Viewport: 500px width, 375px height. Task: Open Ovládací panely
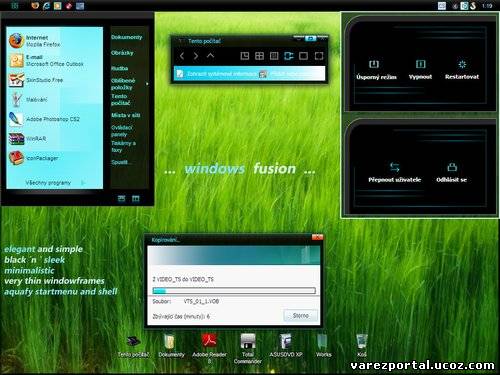coord(122,131)
